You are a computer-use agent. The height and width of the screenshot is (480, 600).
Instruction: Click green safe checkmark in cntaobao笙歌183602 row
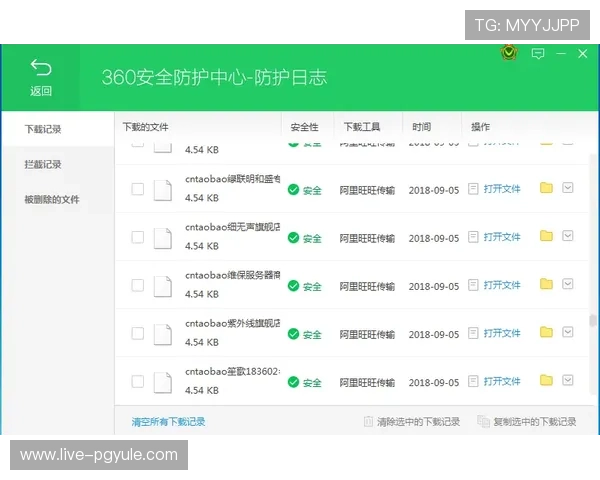(x=293, y=382)
